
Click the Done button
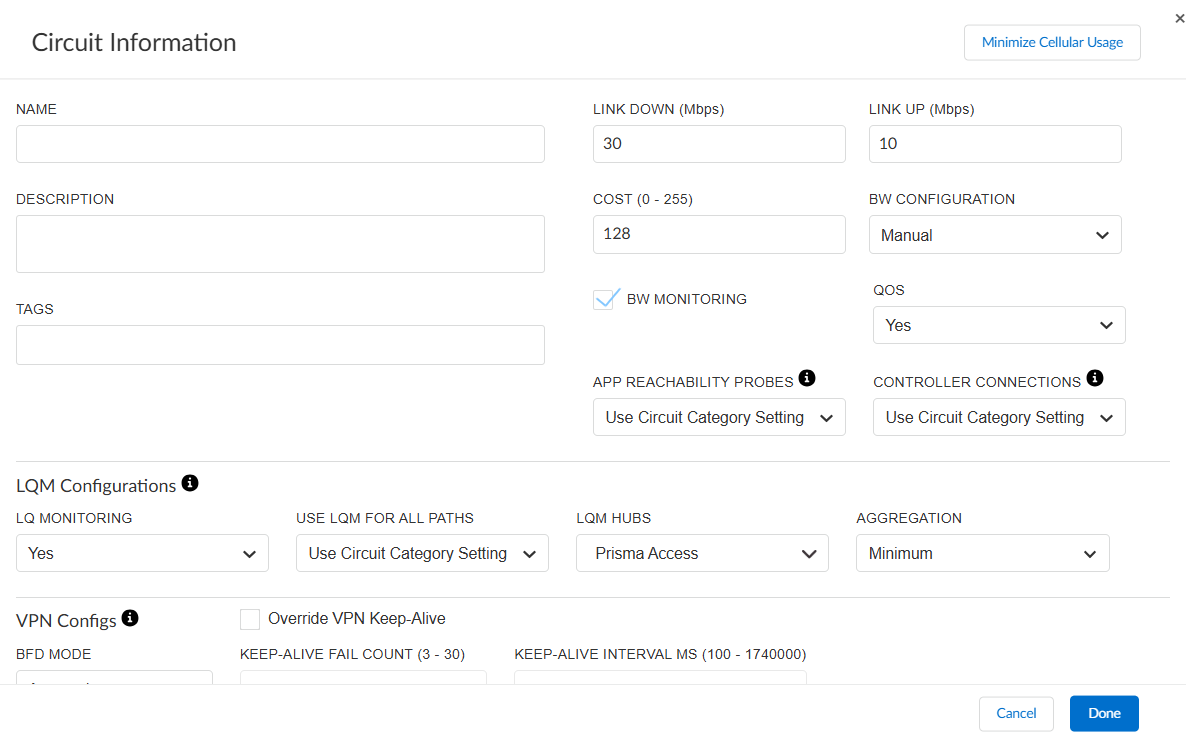click(1104, 713)
